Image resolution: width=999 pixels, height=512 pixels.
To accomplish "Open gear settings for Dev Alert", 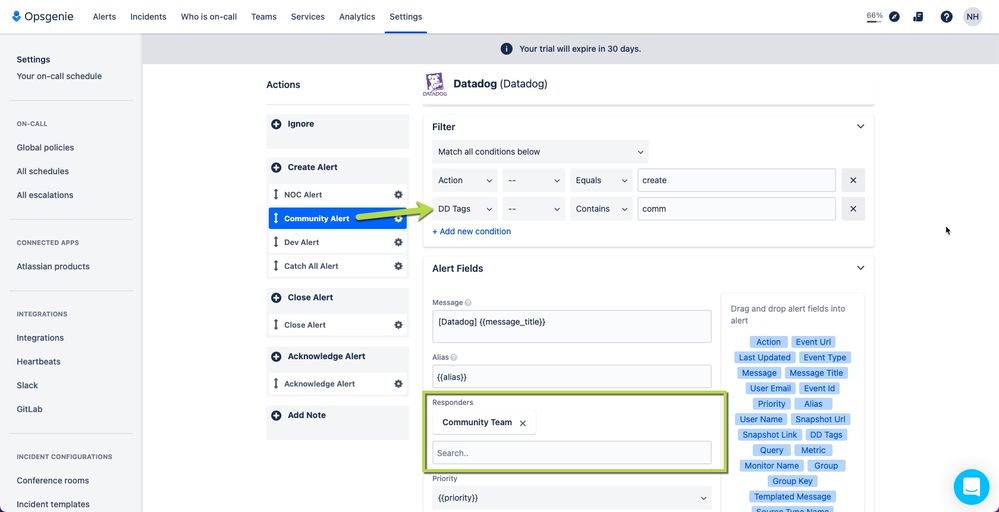I will [398, 243].
